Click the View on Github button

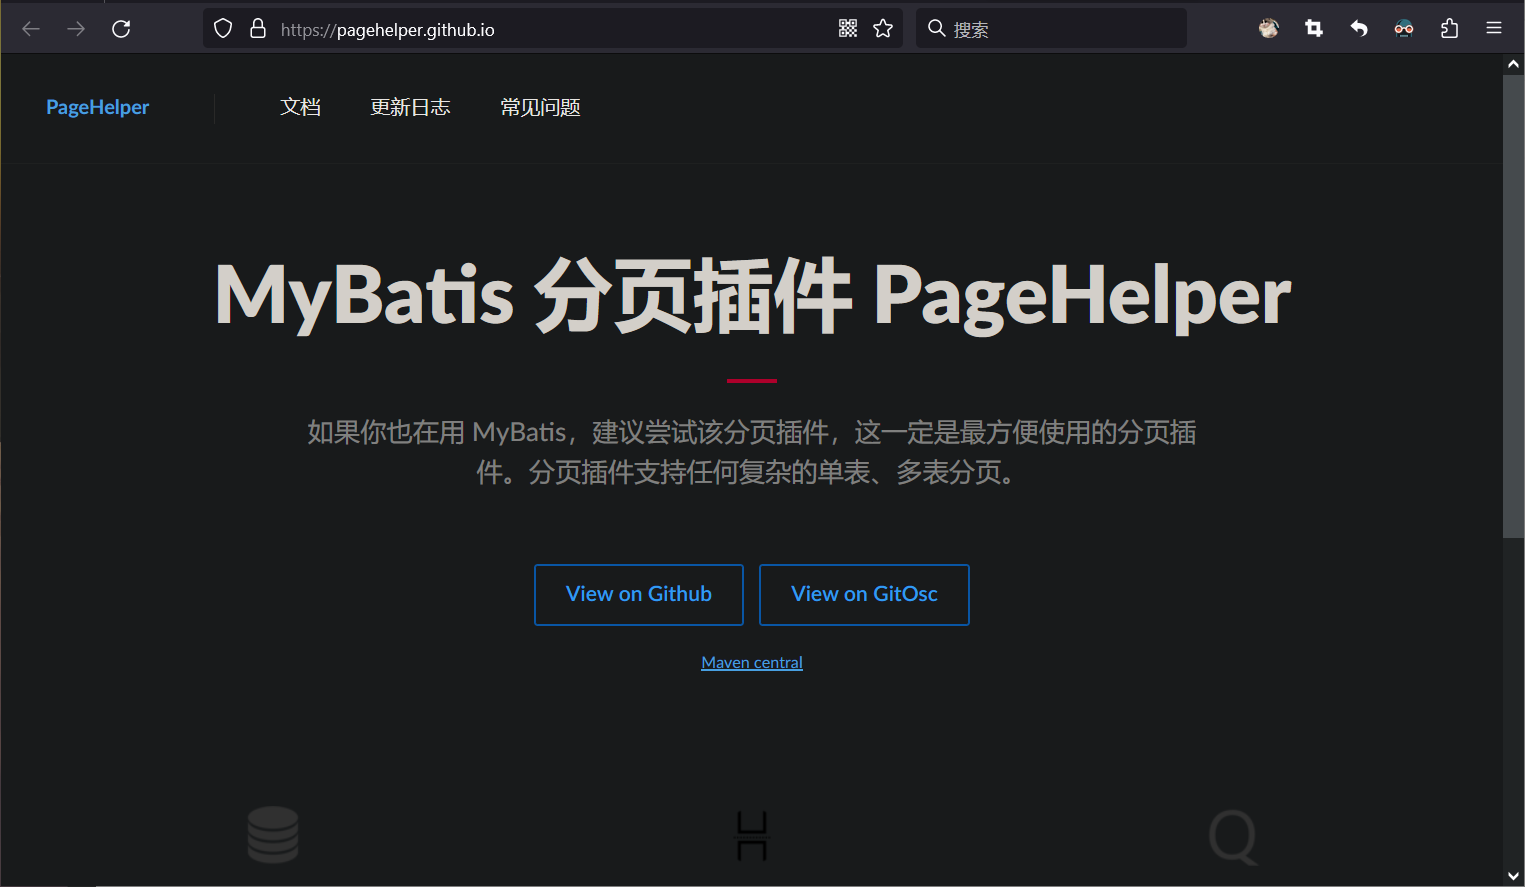639,595
